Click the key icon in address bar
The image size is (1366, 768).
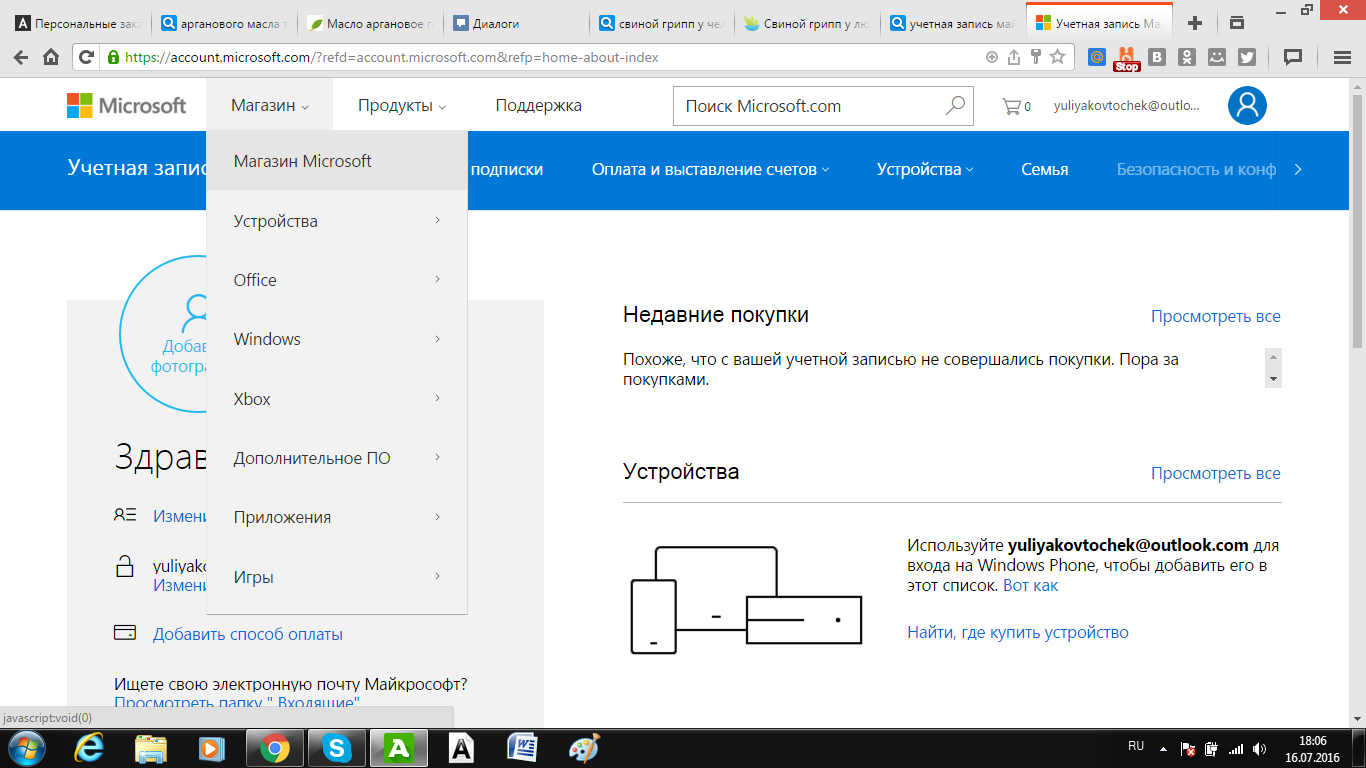(x=1036, y=57)
